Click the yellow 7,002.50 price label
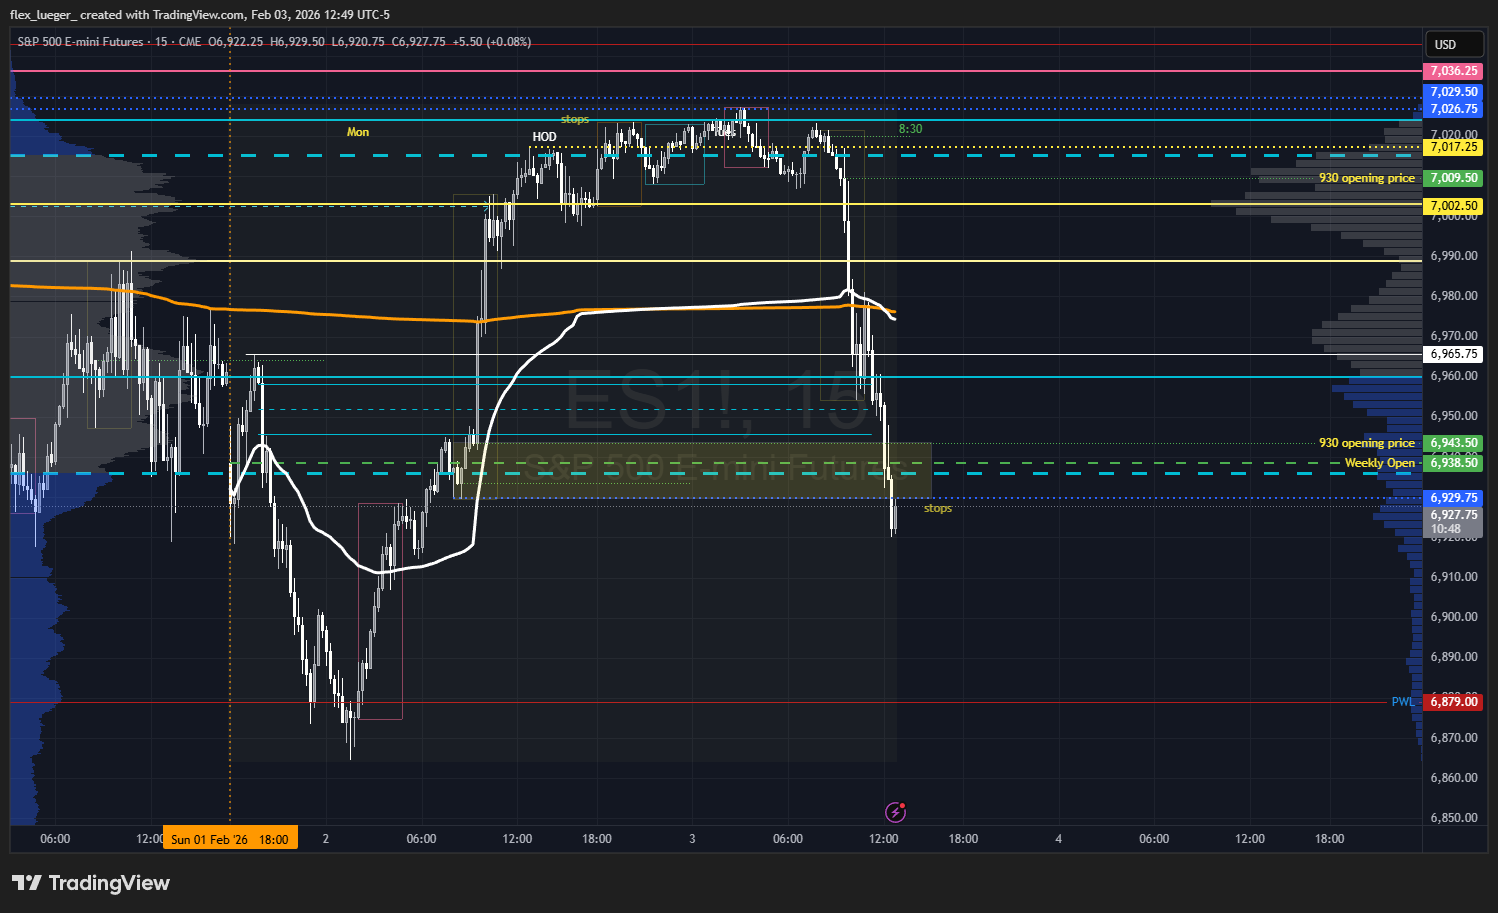 click(x=1452, y=206)
